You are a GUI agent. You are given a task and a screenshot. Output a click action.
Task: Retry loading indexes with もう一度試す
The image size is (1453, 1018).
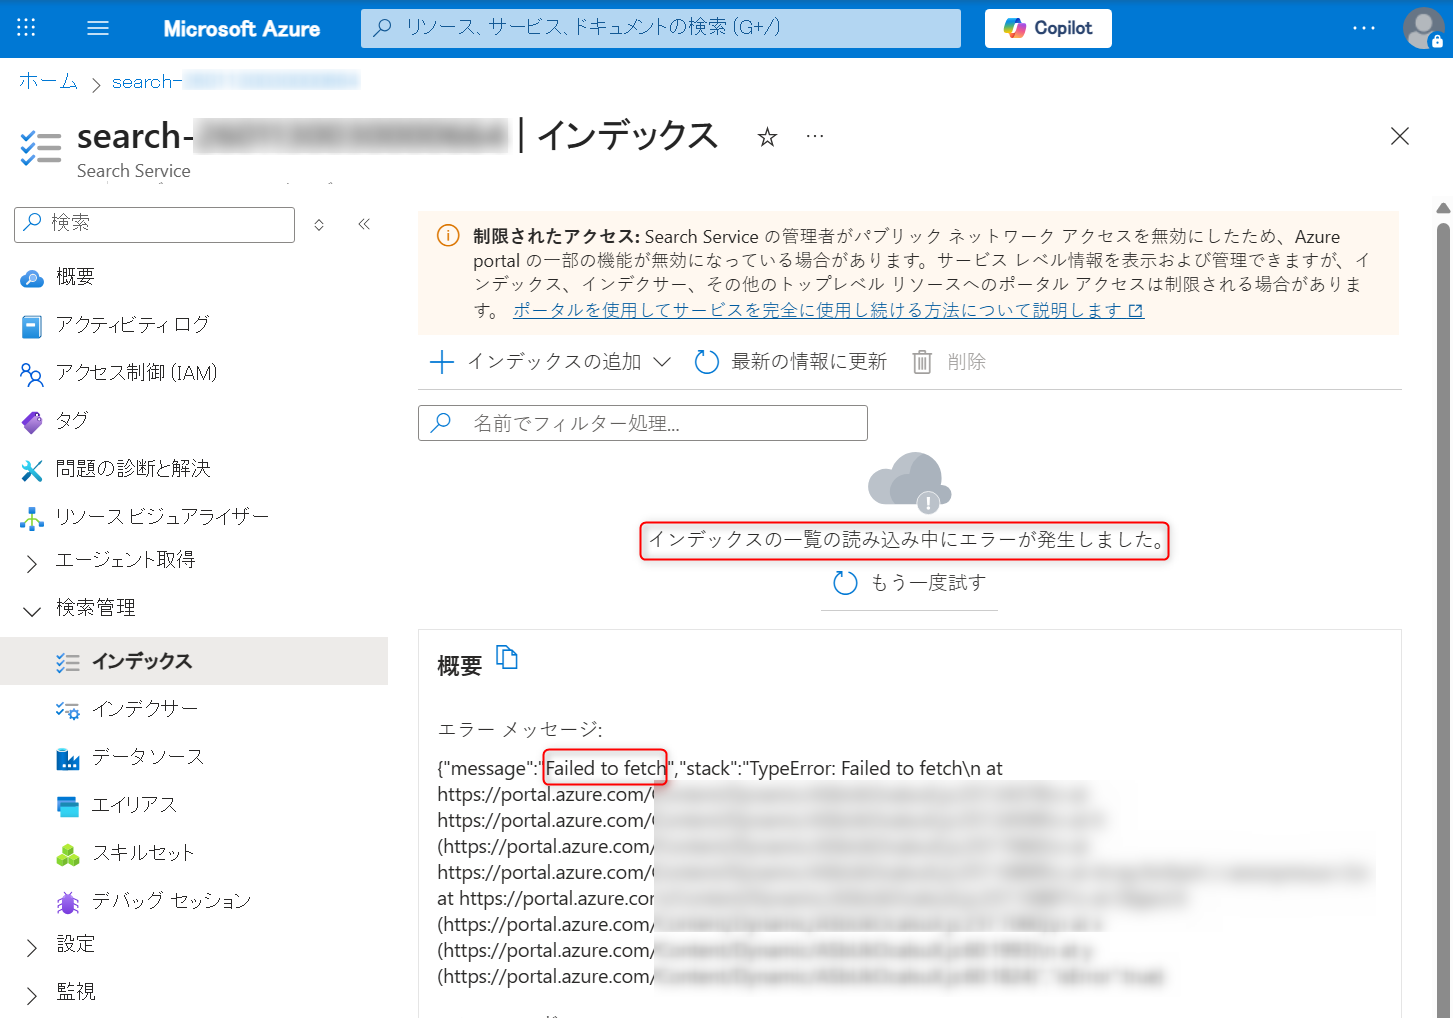click(x=909, y=582)
